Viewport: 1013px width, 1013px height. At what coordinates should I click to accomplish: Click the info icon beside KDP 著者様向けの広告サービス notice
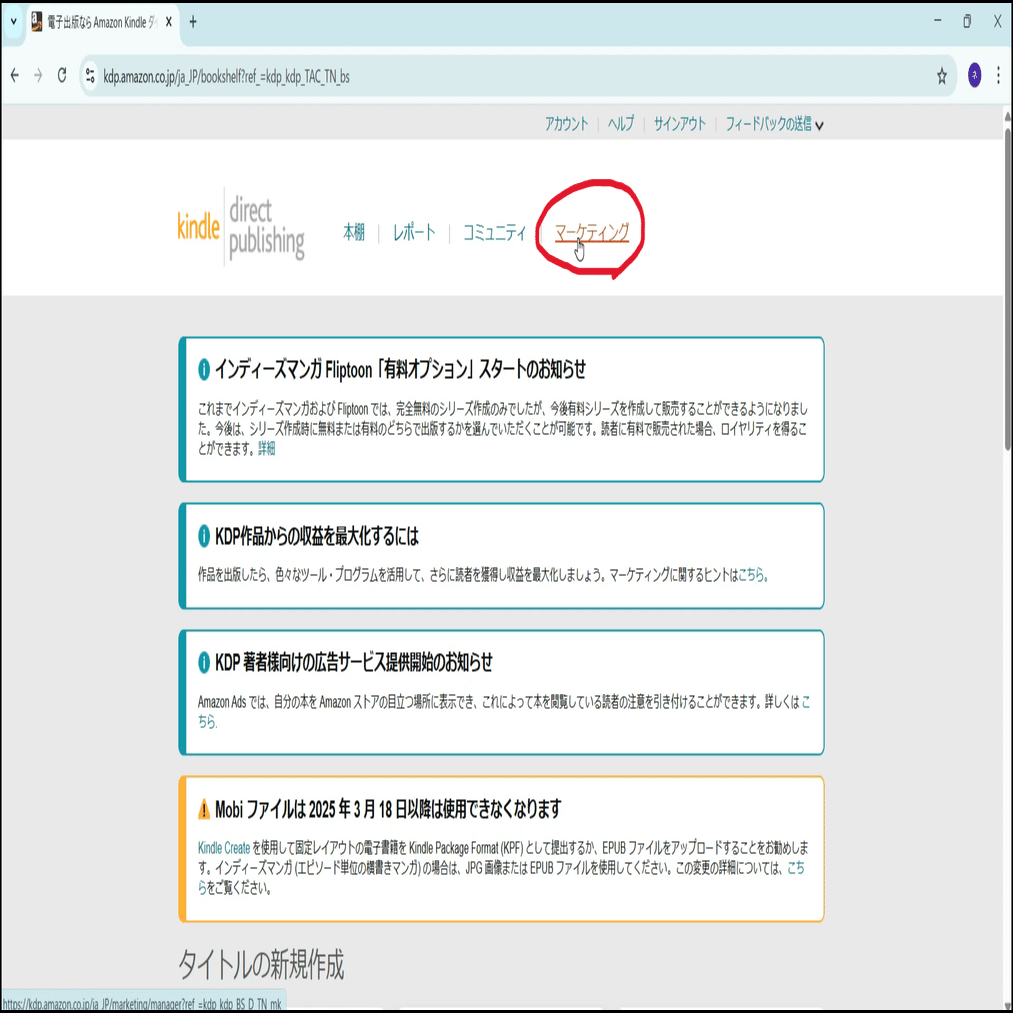pos(204,662)
